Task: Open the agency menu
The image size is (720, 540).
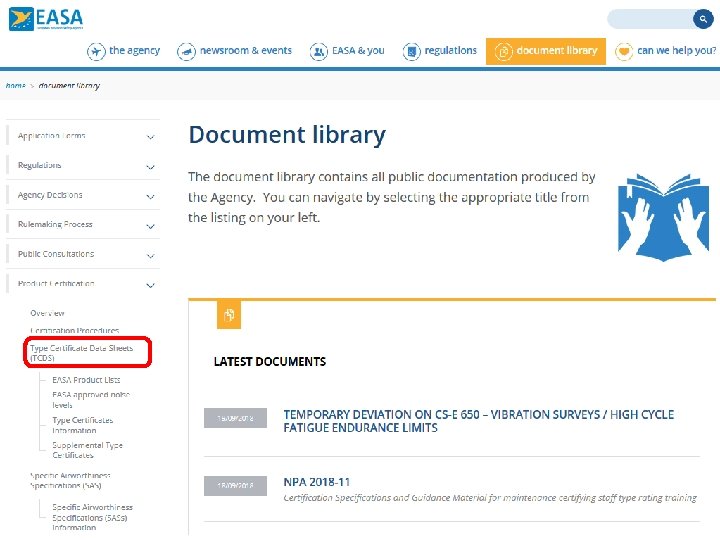Action: pos(135,51)
